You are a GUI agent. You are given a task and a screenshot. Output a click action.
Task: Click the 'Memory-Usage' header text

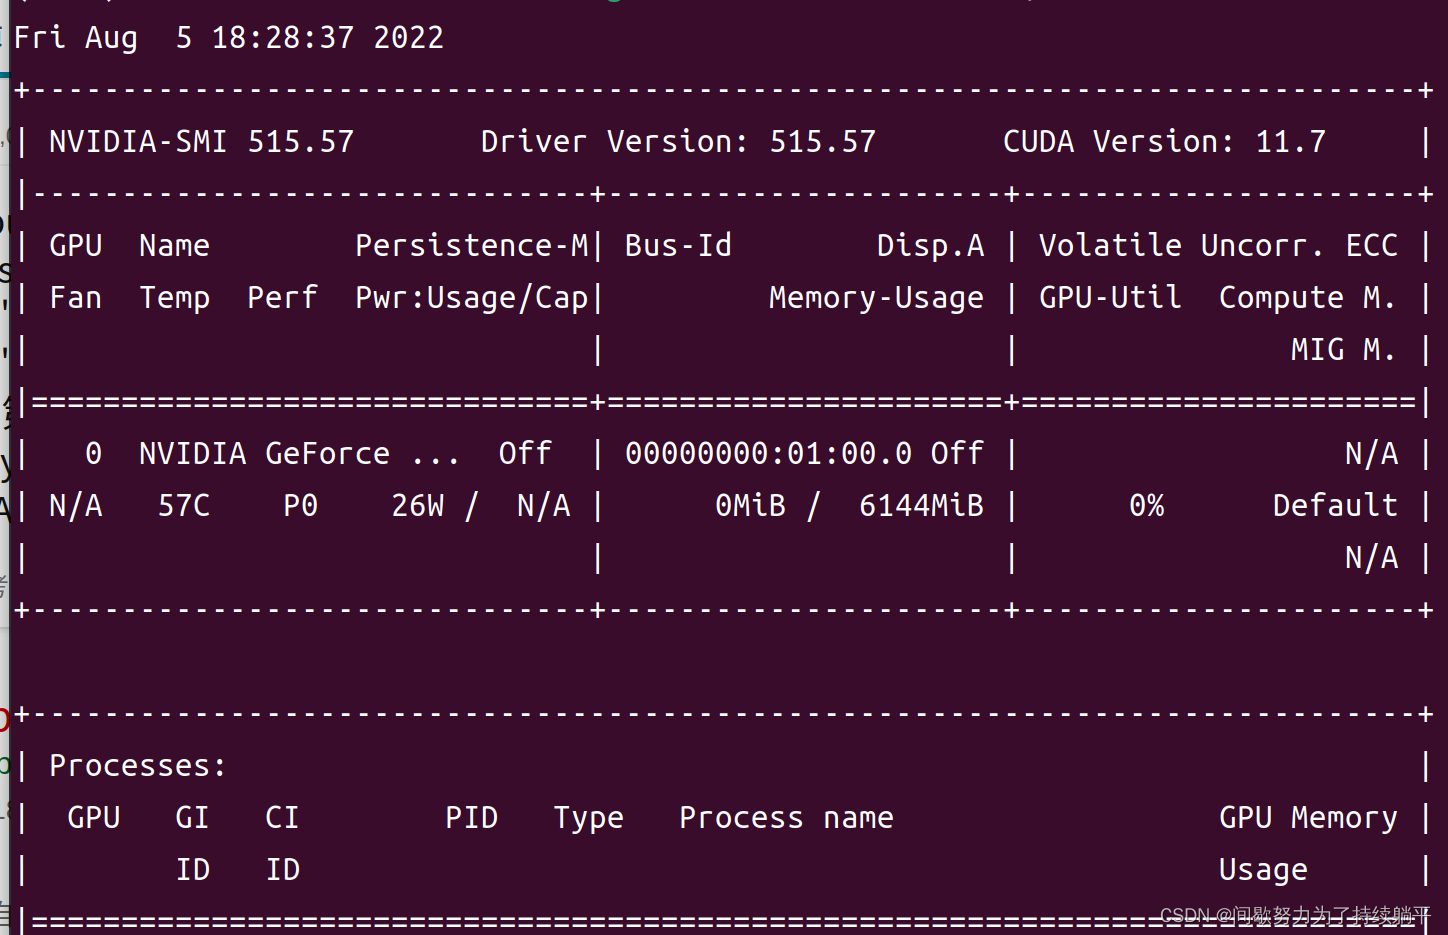(x=876, y=298)
